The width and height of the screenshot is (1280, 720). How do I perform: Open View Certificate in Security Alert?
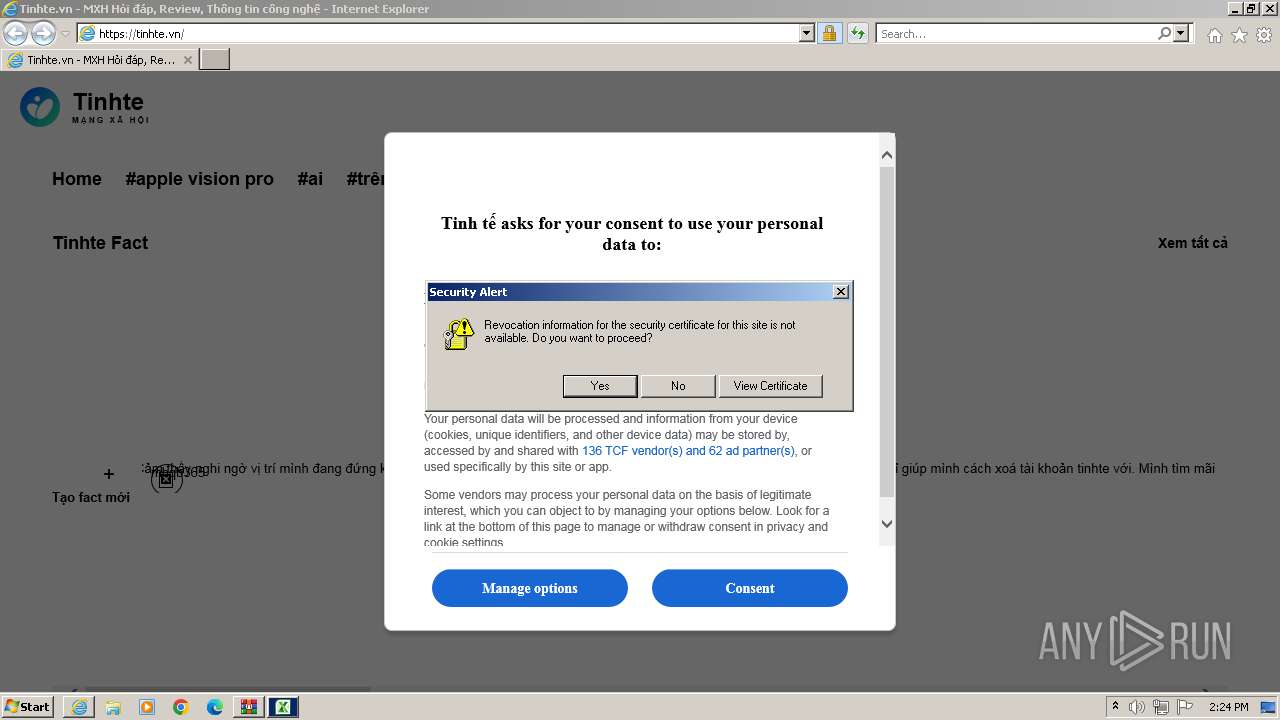click(770, 386)
